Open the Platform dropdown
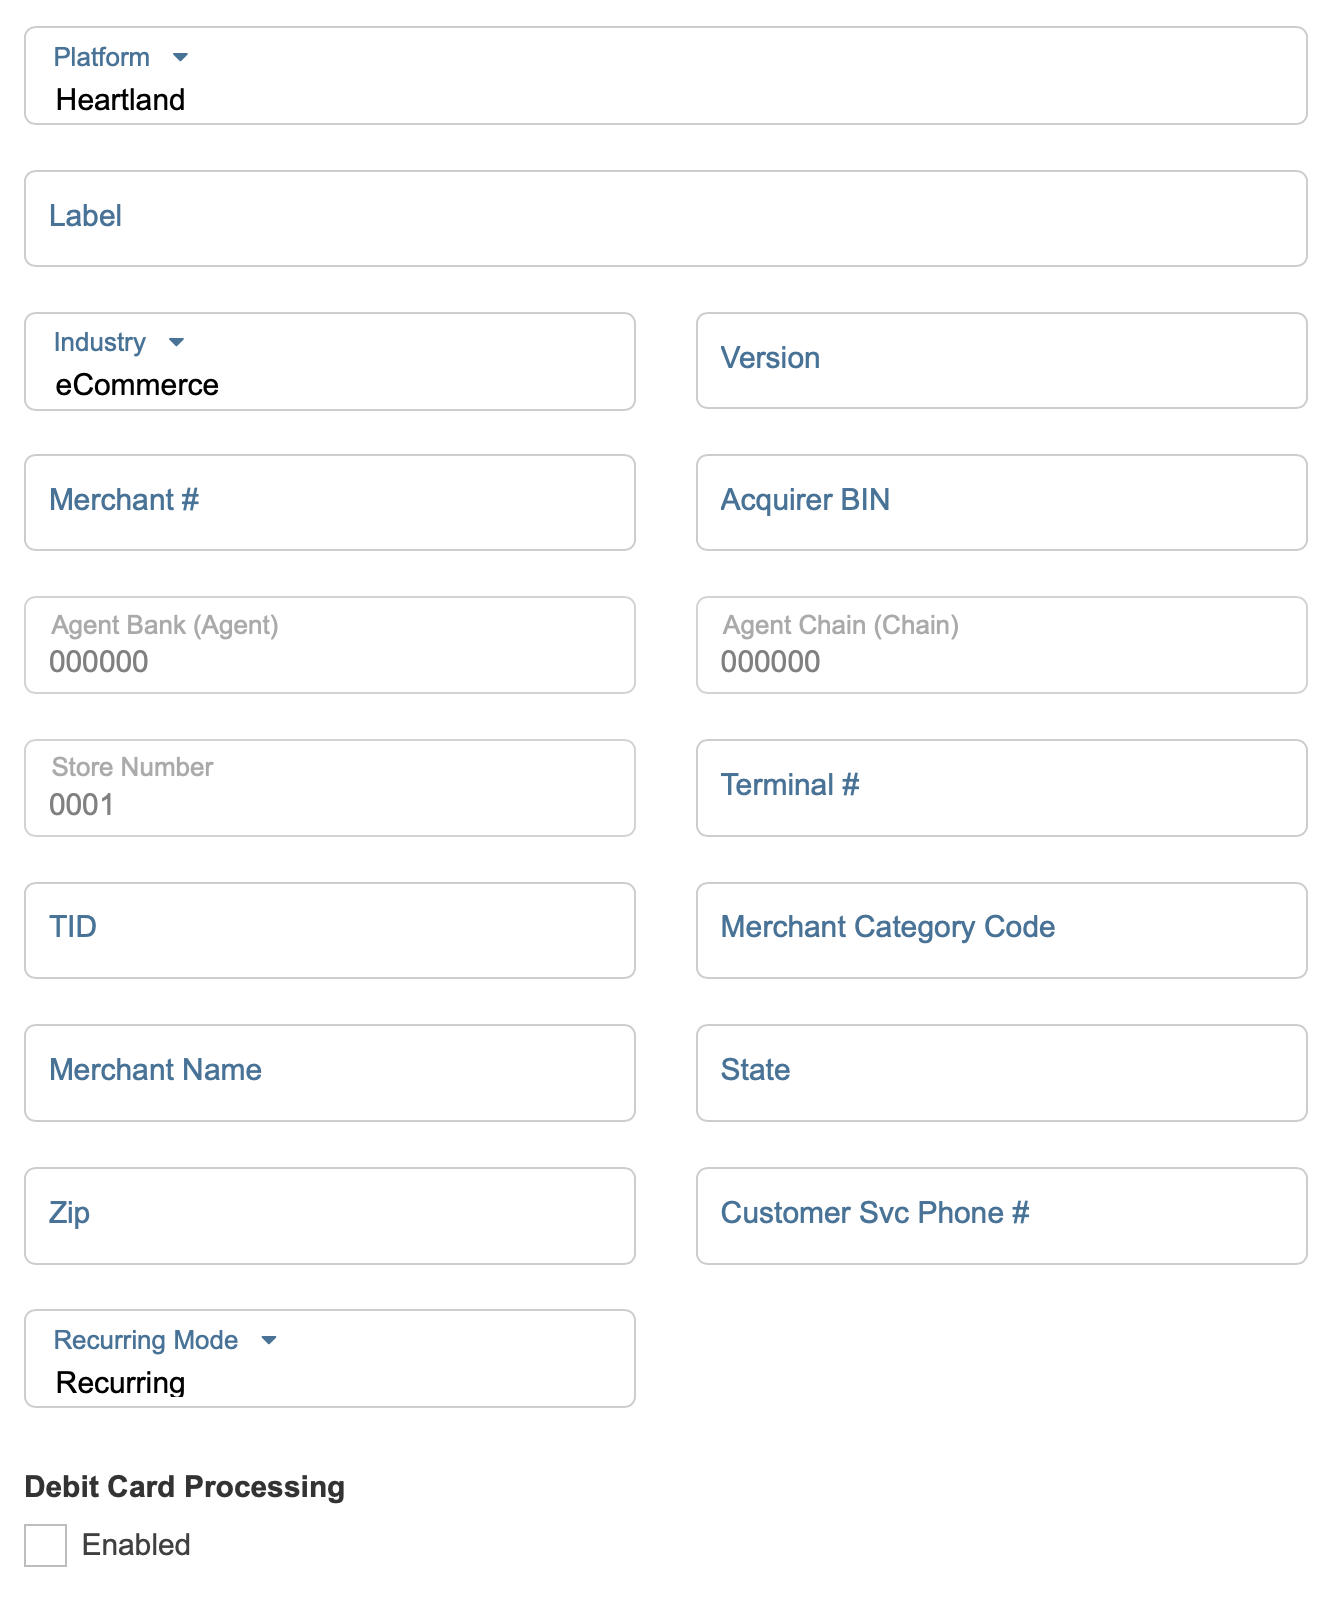The height and width of the screenshot is (1598, 1332). (665, 77)
